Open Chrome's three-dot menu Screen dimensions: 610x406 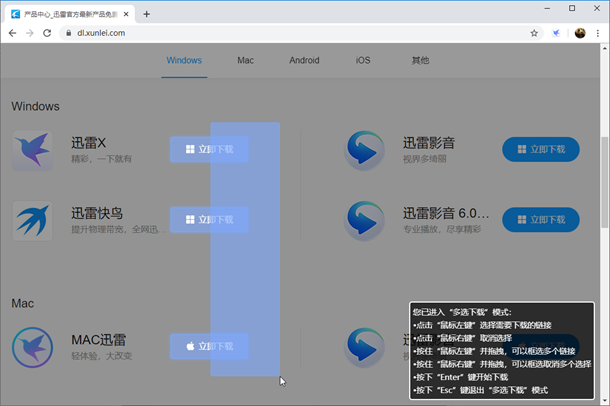(x=598, y=33)
